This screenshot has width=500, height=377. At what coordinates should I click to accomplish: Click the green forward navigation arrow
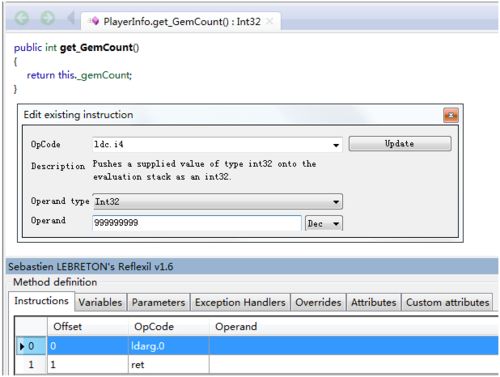click(47, 18)
